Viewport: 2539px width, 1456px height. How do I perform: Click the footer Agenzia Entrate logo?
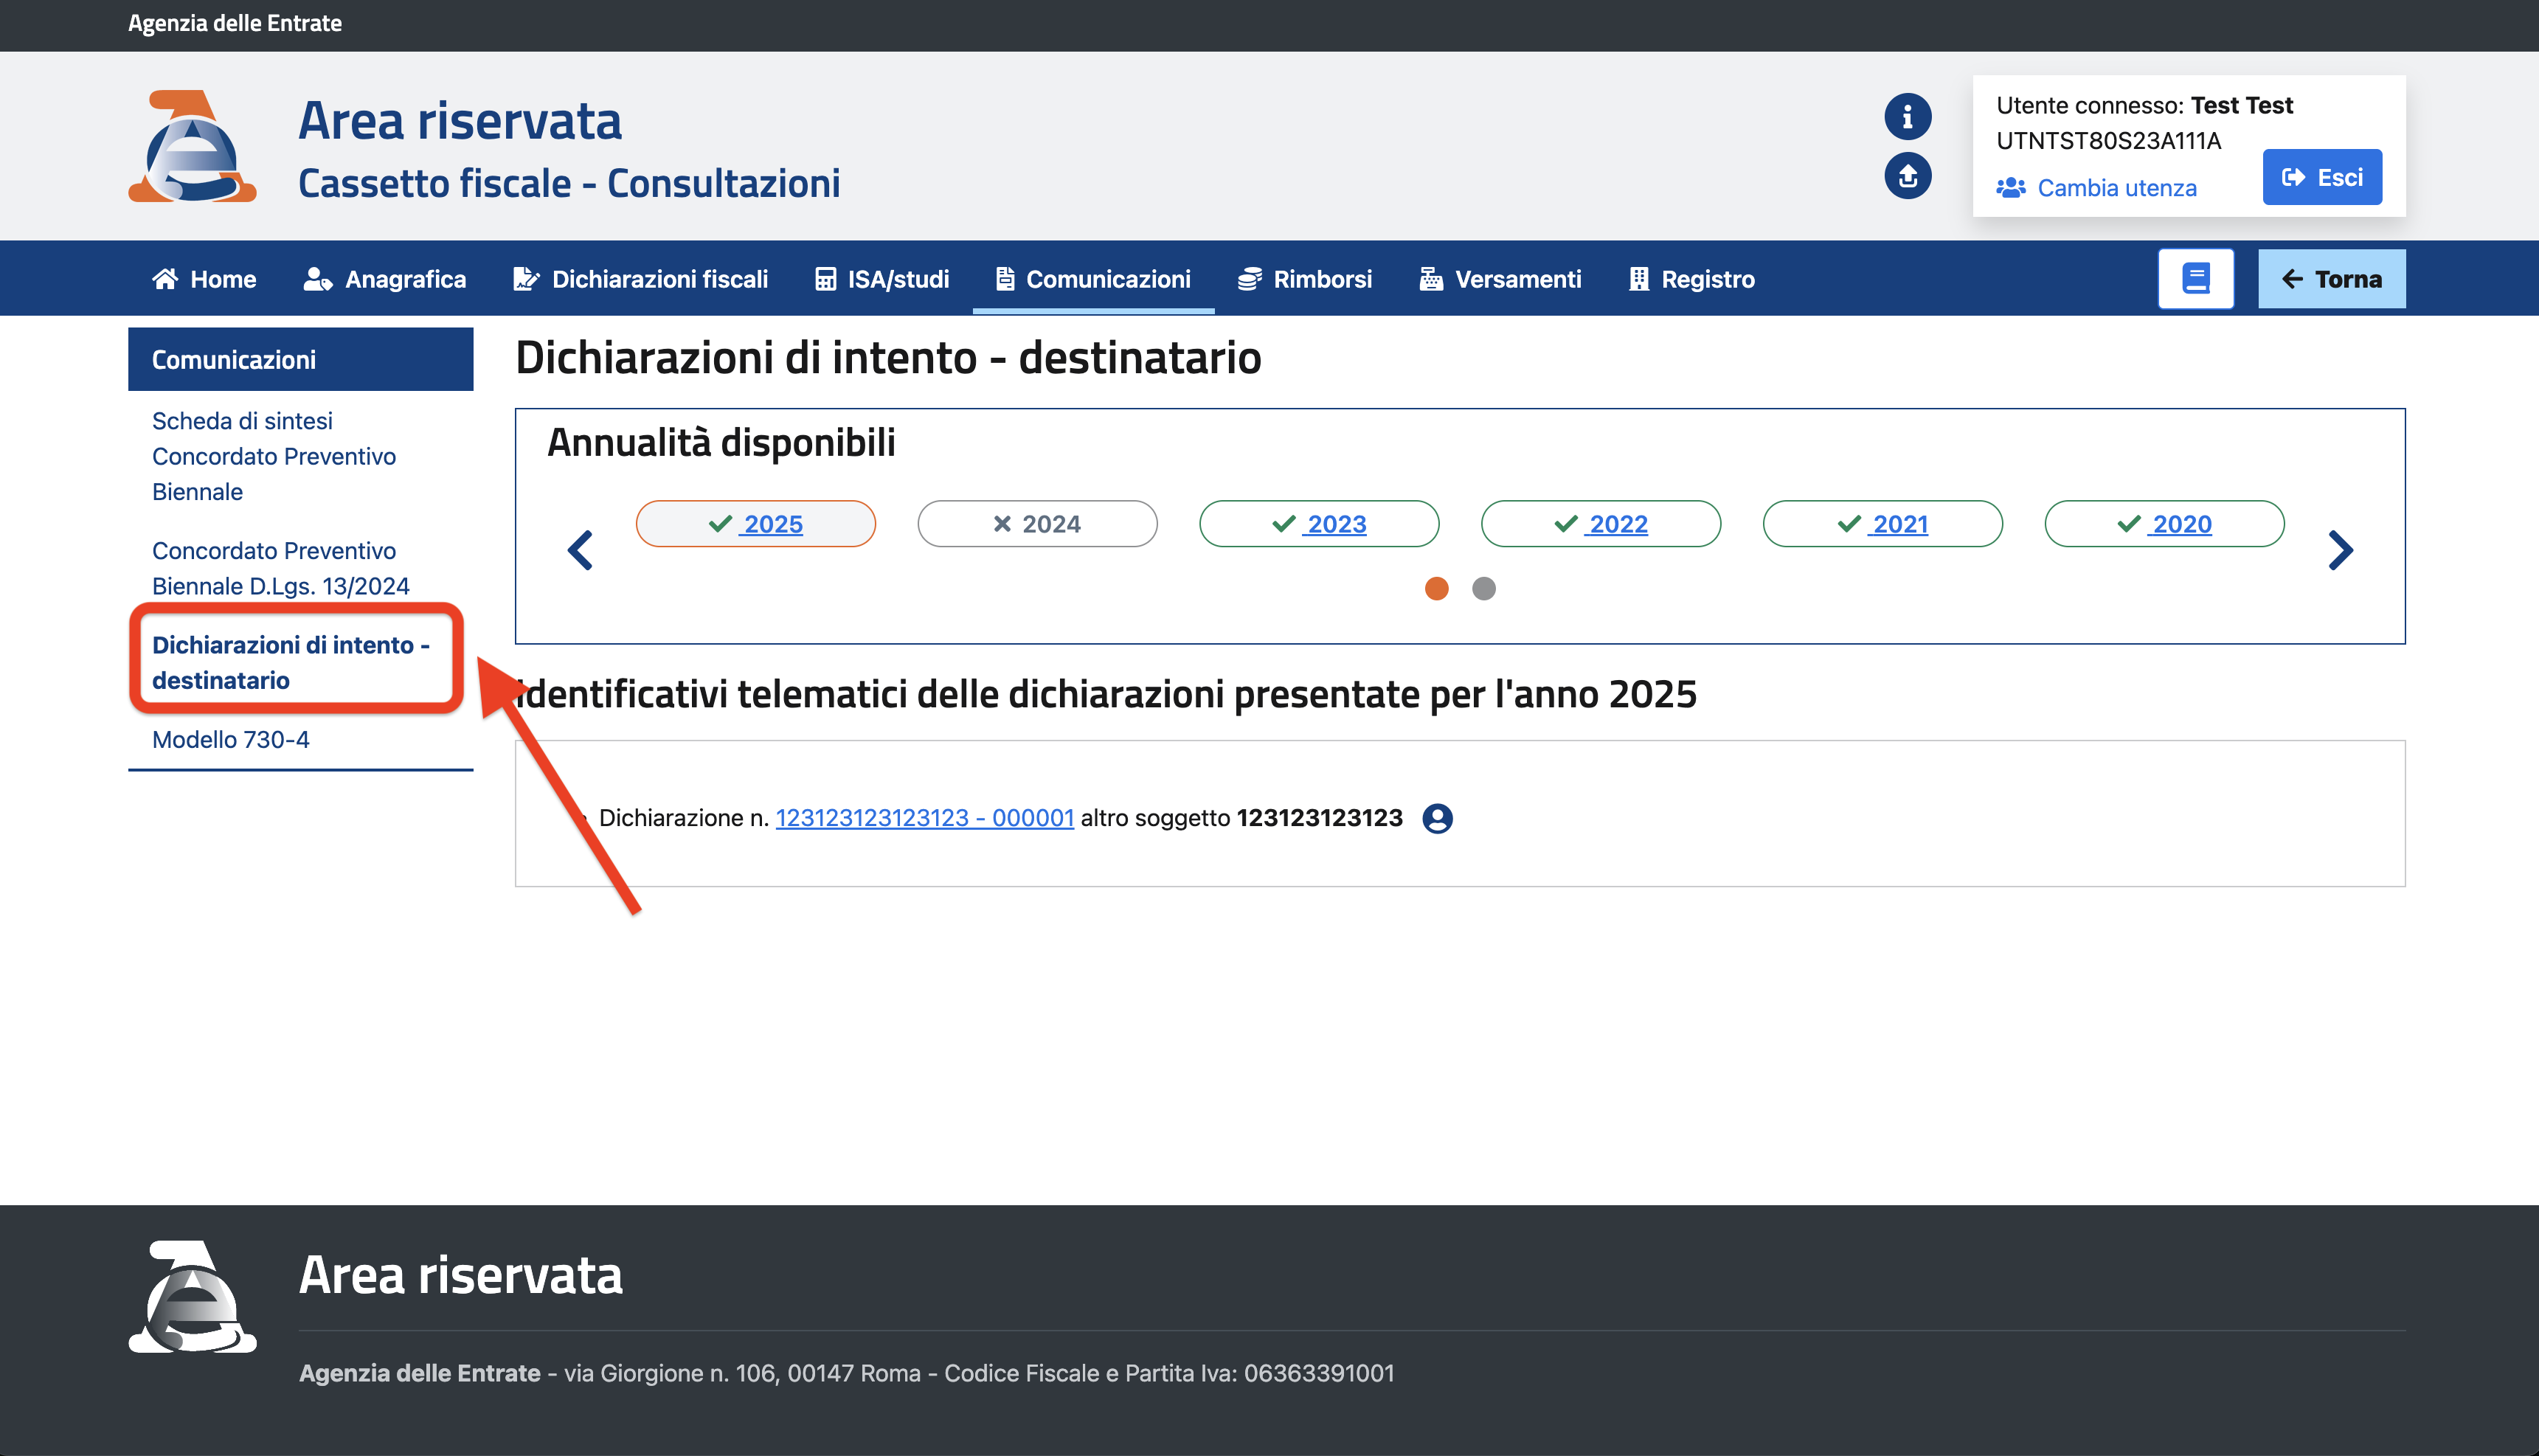192,1297
